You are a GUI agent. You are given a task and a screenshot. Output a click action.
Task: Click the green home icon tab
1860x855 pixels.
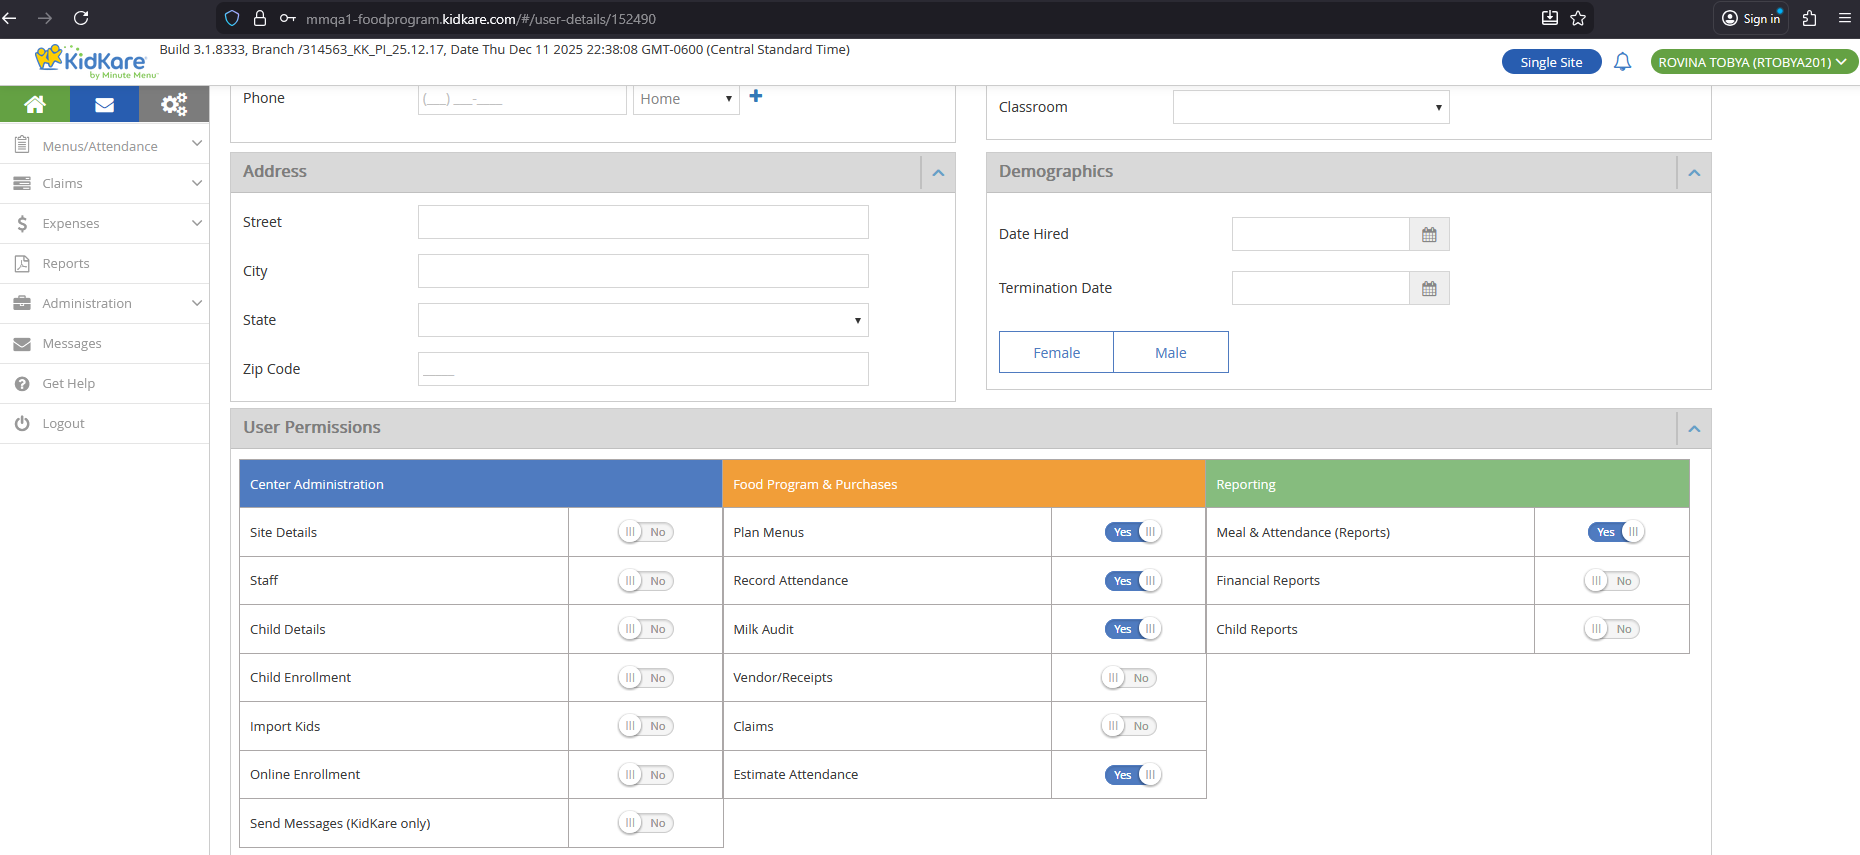click(x=35, y=104)
